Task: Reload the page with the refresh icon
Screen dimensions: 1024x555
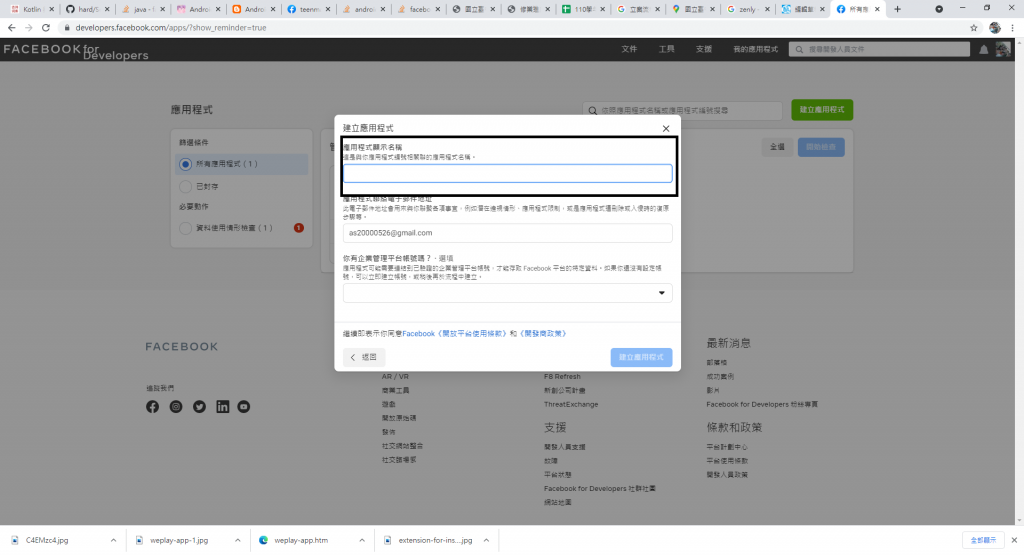Action: tap(46, 28)
